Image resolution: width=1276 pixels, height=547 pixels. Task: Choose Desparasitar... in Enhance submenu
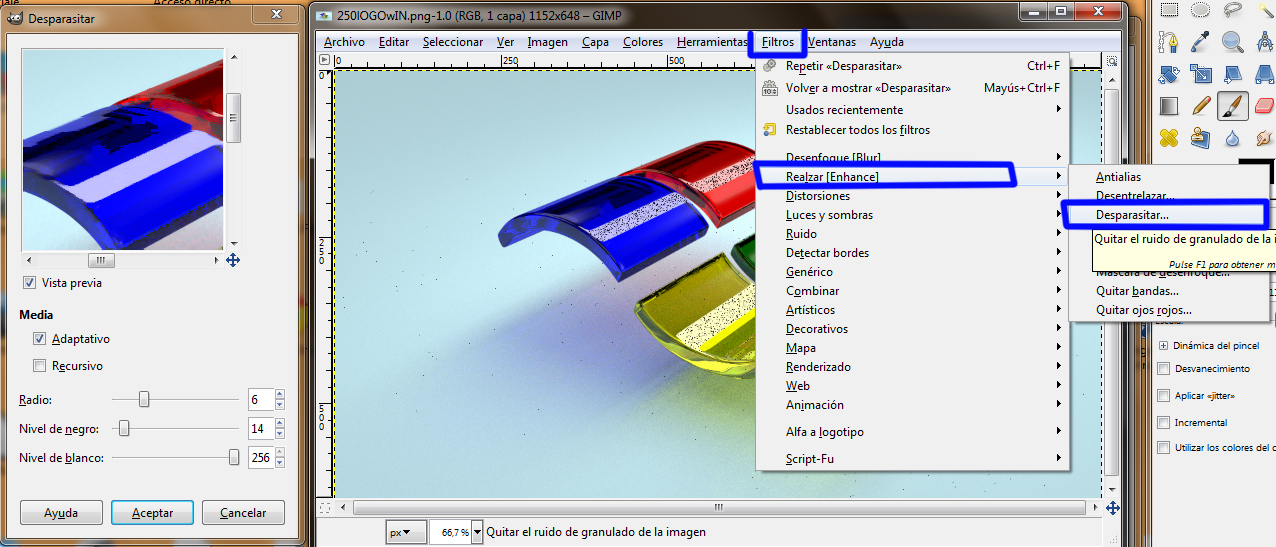pos(1166,215)
